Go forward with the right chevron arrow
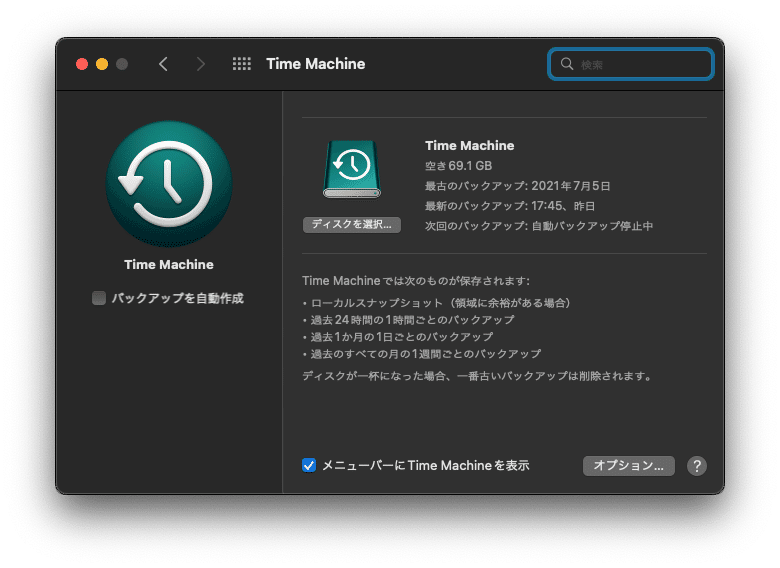The image size is (780, 568). pyautogui.click(x=200, y=64)
